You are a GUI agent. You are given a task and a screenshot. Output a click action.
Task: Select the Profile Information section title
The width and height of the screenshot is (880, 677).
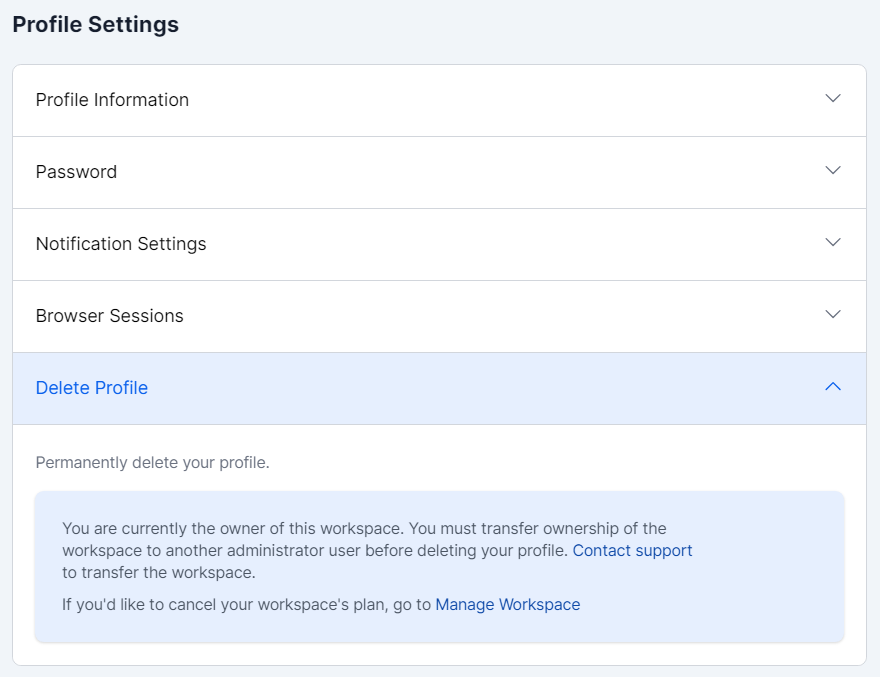click(112, 100)
